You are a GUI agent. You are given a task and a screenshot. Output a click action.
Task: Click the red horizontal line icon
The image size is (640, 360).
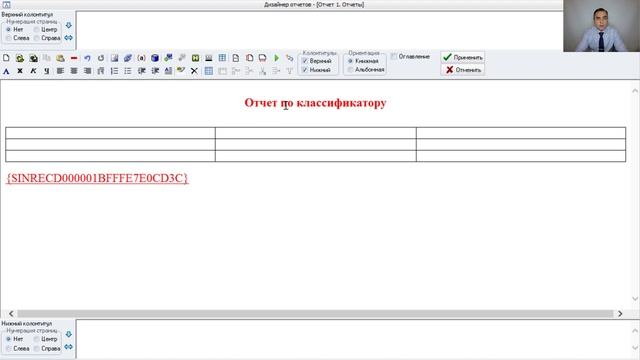pyautogui.click(x=73, y=58)
